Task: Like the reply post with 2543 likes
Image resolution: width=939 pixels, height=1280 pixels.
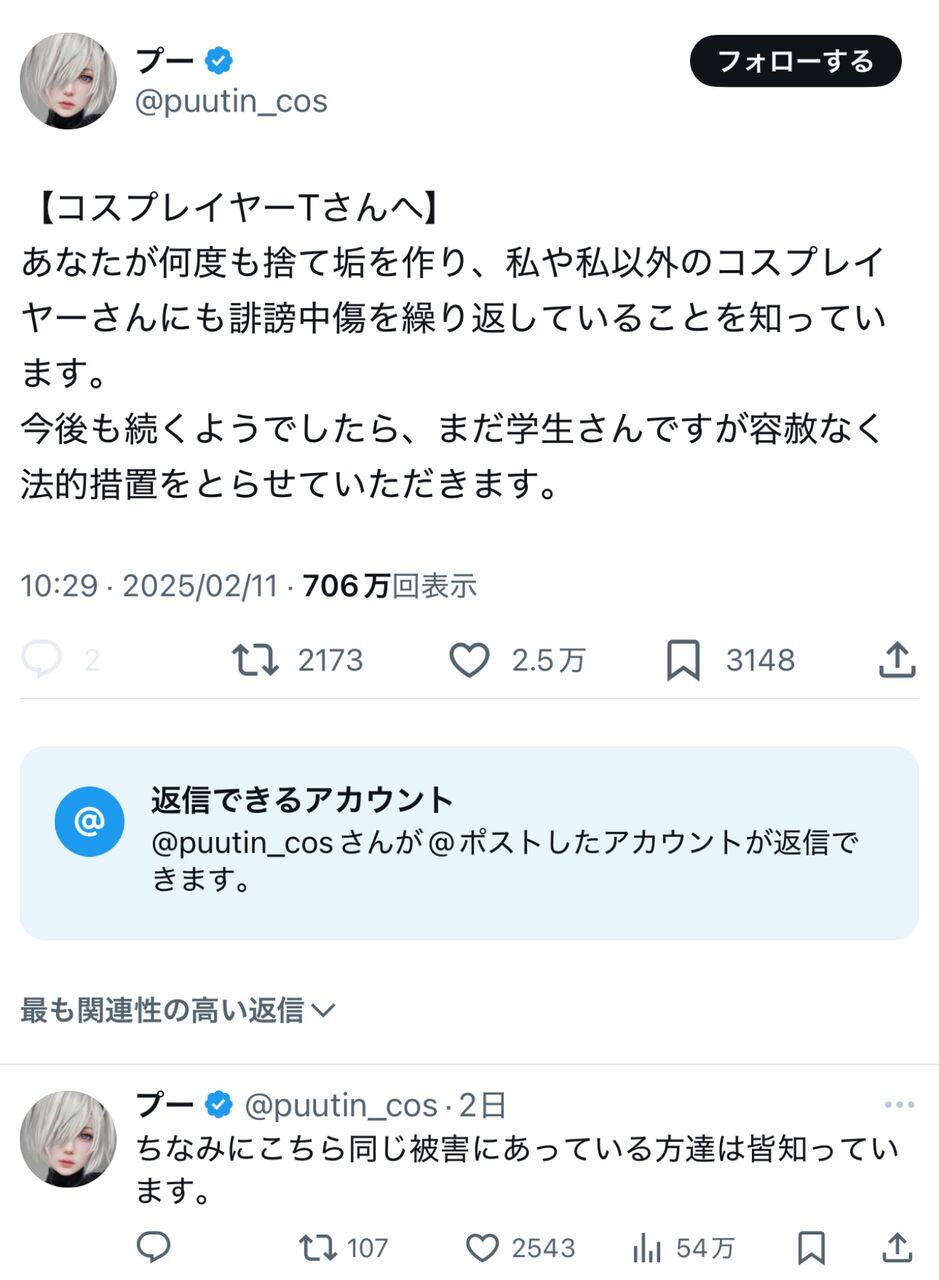Action: [483, 1247]
